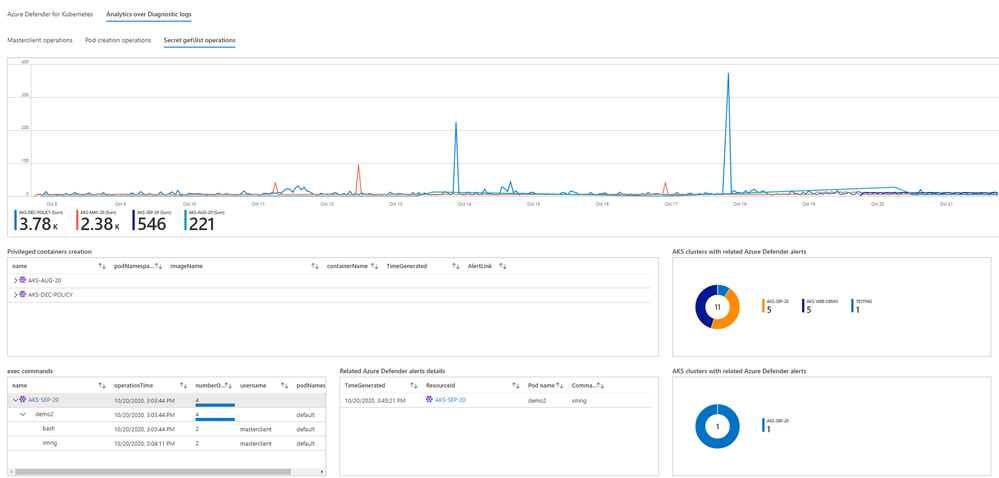999x478 pixels.
Task: Click the donut chart showing total 1
Action: click(717, 426)
